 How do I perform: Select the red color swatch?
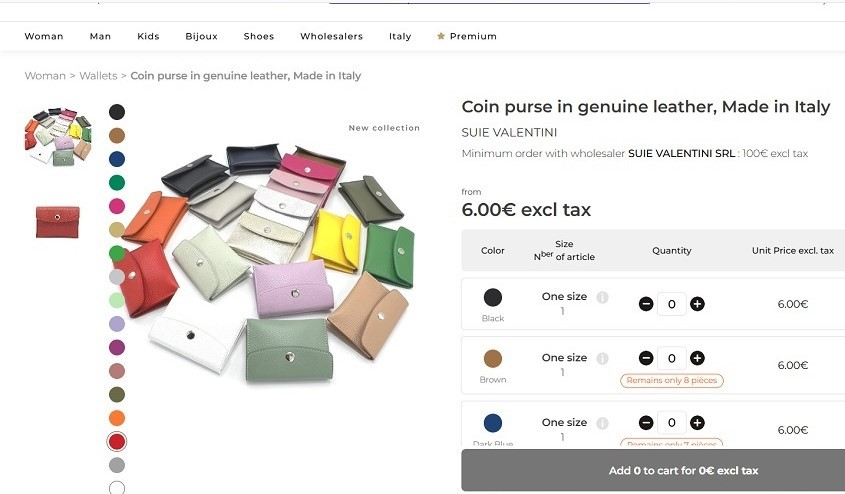click(x=117, y=441)
